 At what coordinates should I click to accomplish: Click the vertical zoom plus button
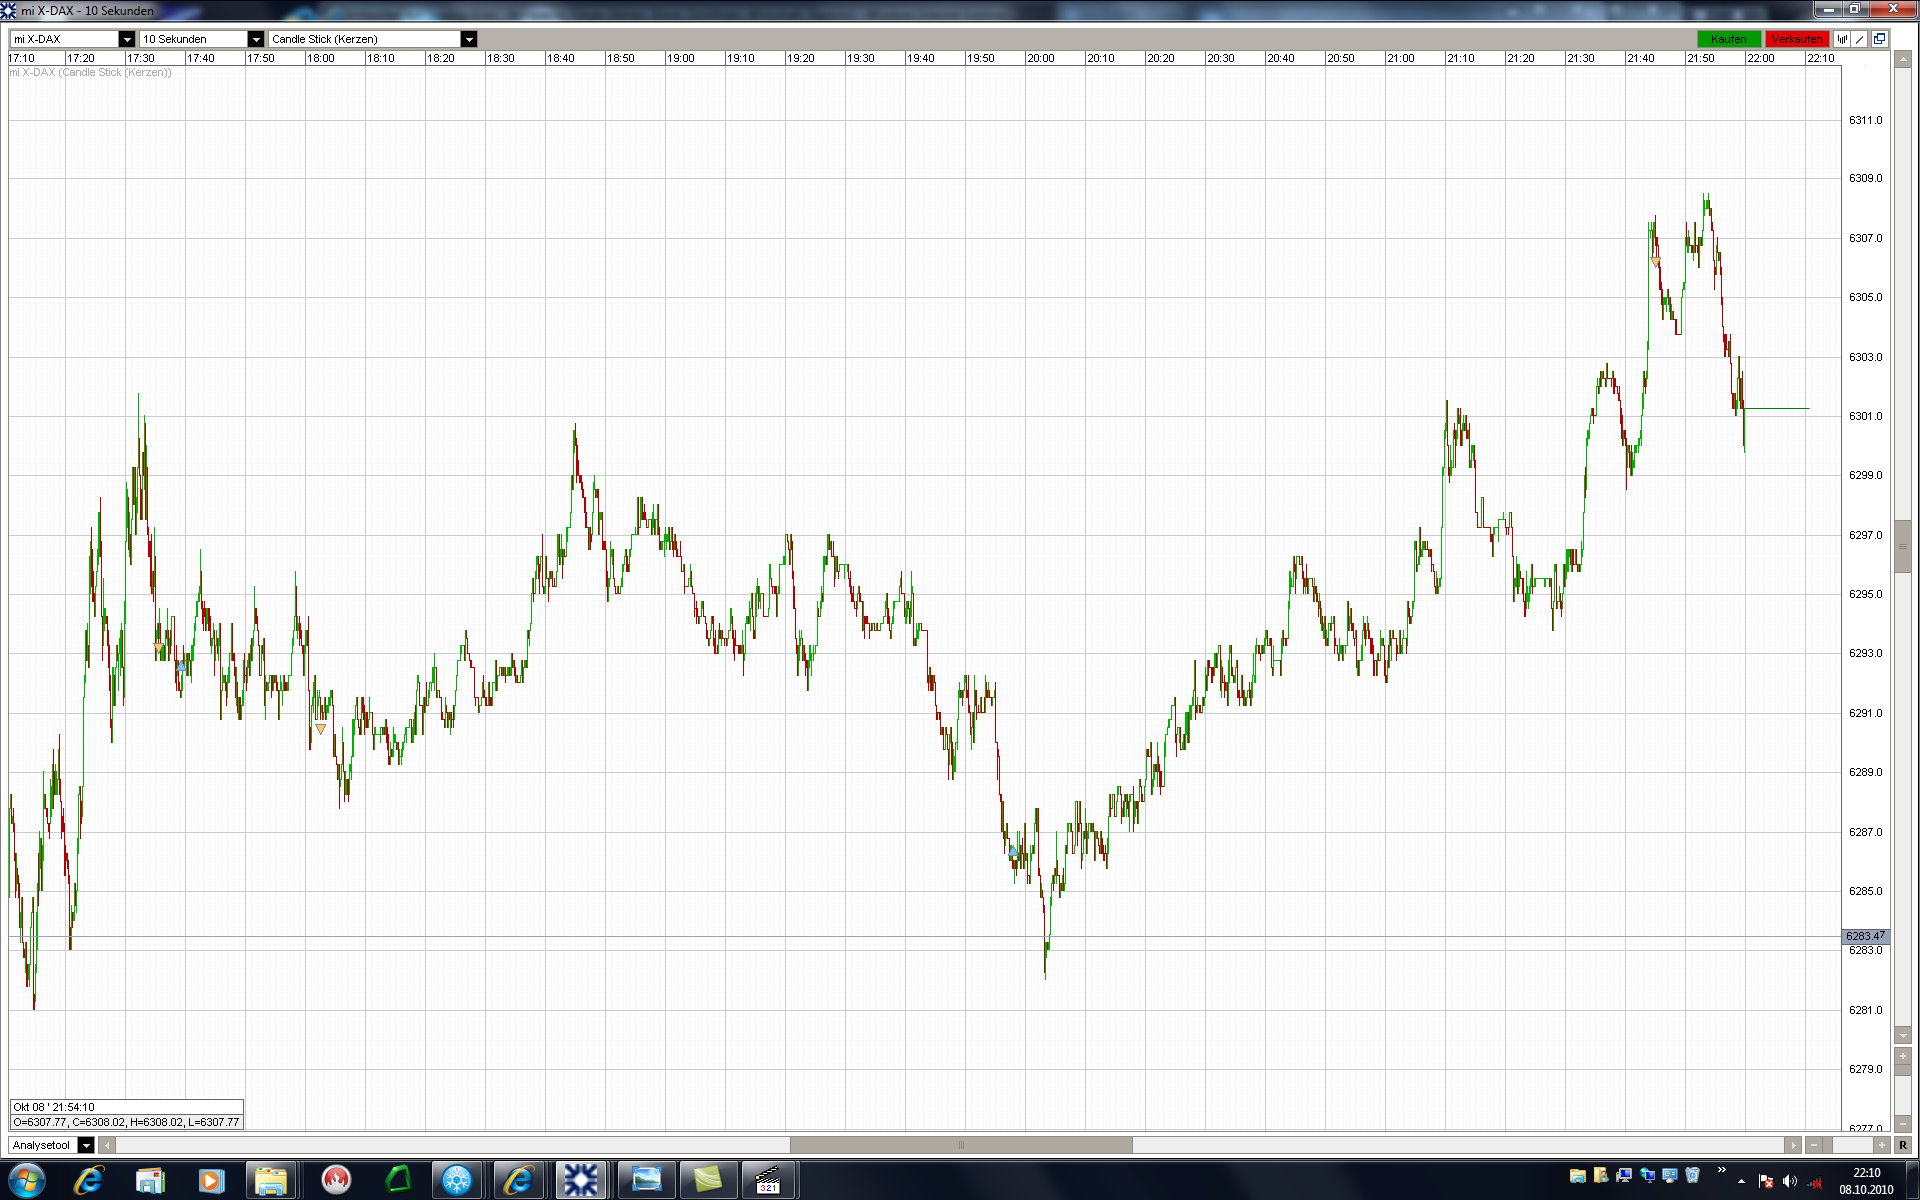[x=1902, y=1056]
